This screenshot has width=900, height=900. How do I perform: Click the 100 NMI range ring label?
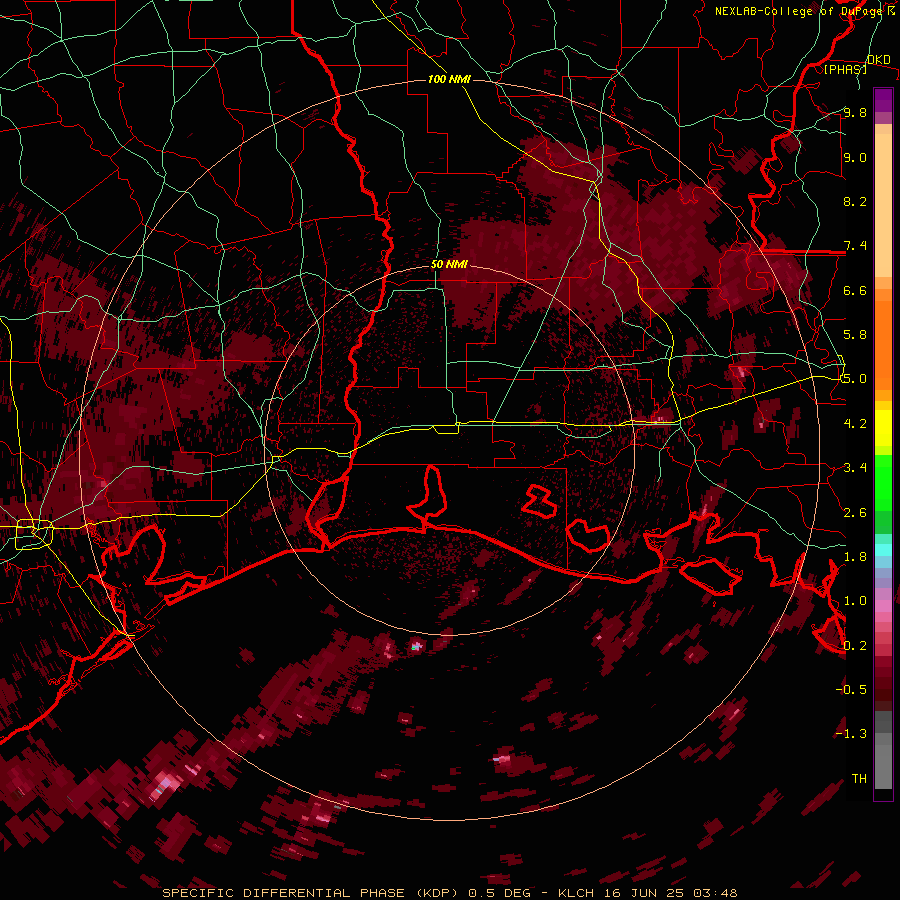[x=449, y=79]
